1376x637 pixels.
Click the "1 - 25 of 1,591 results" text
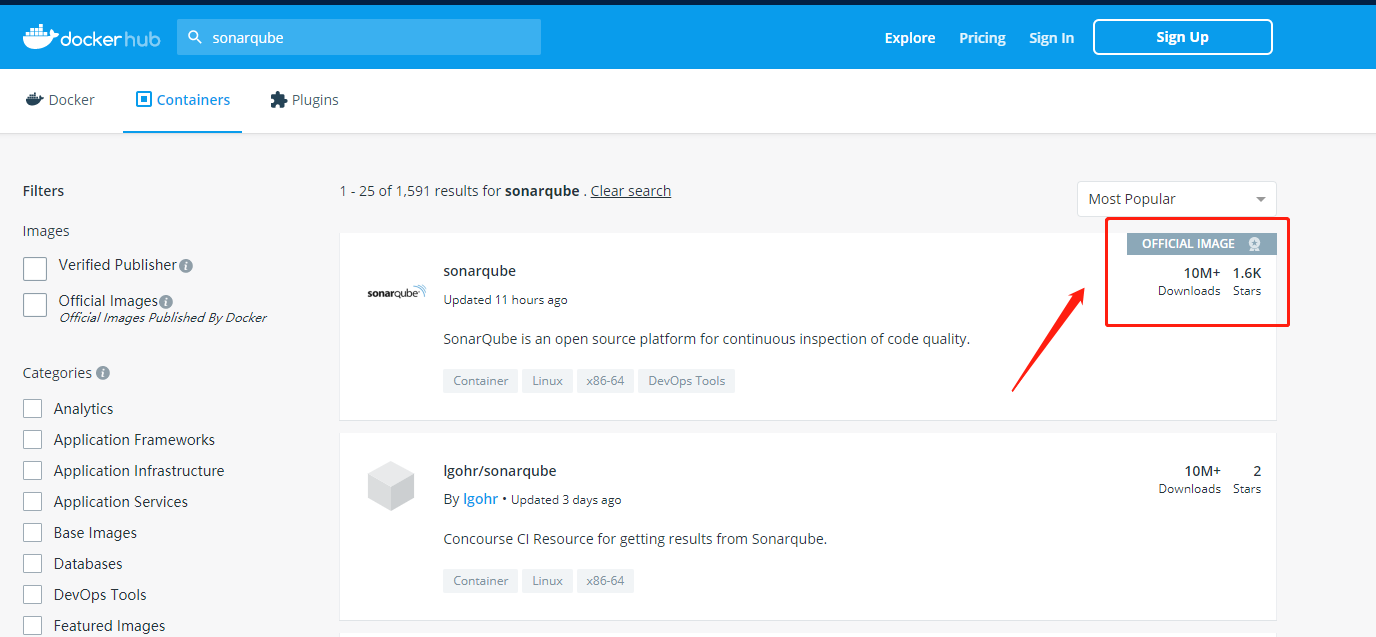420,191
